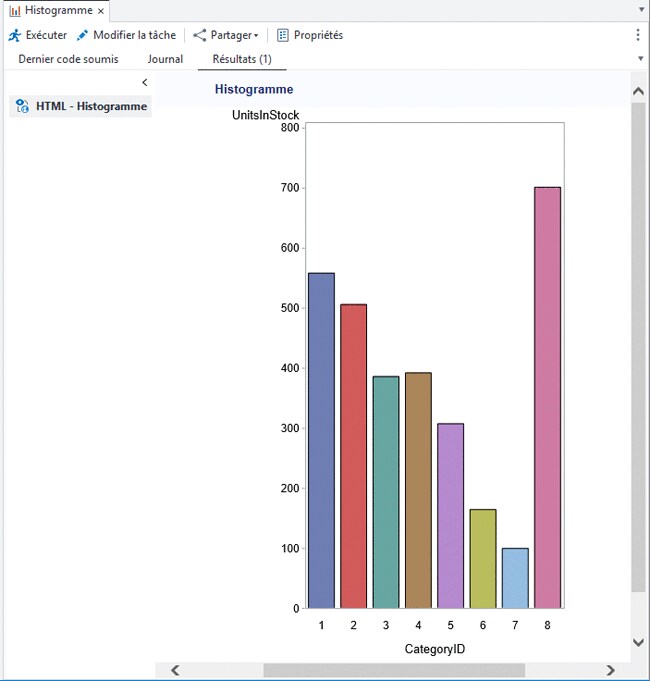Close the Histogramme tab

(101, 10)
